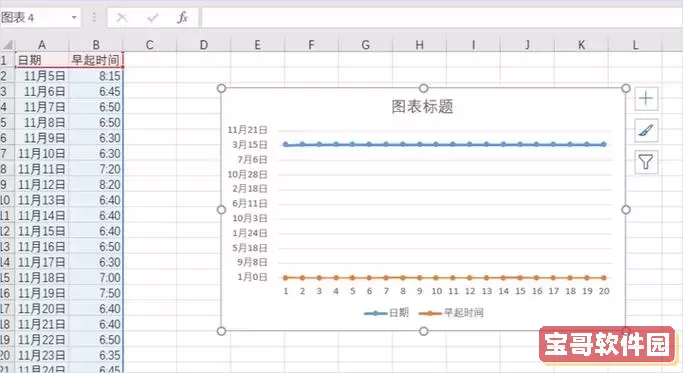This screenshot has height=373, width=683.
Task: Open the Chart Styles paintbrush button
Action: [646, 130]
